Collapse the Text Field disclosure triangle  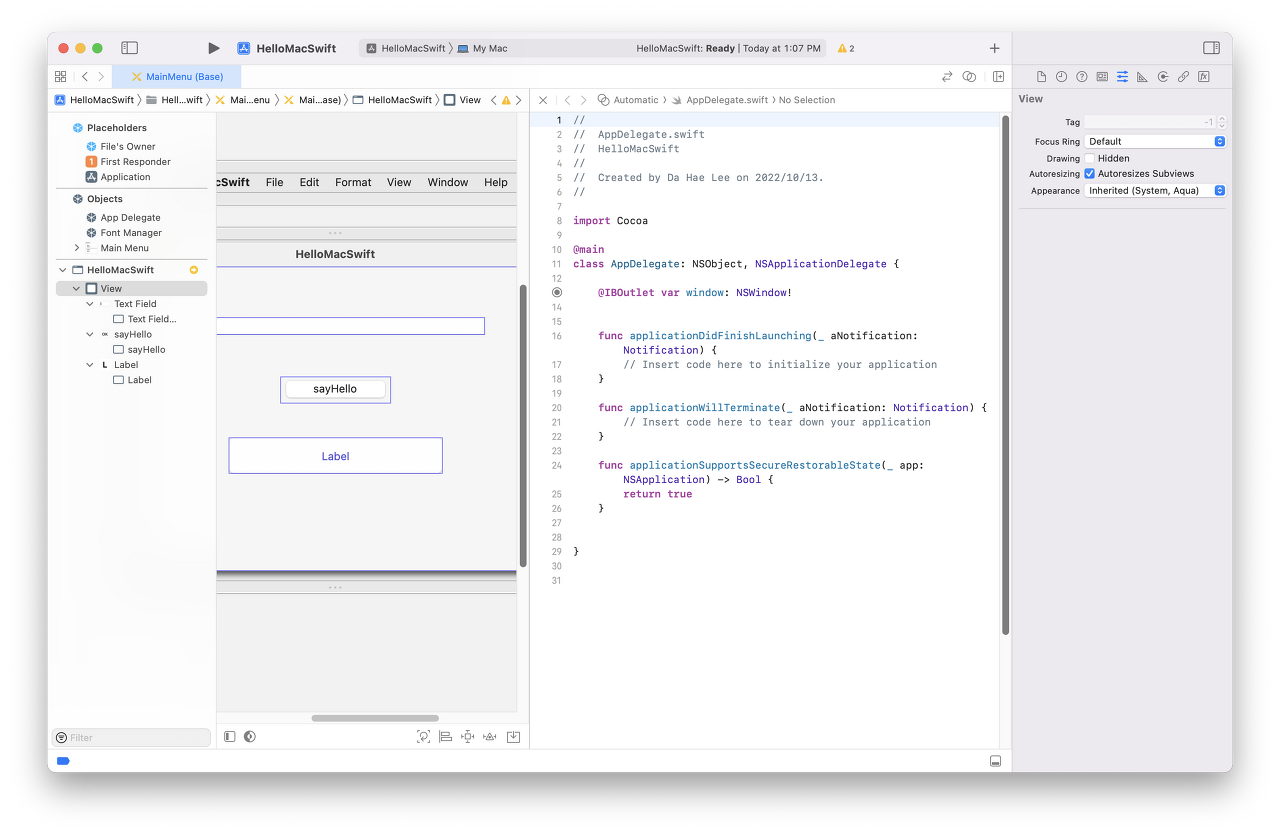point(89,304)
